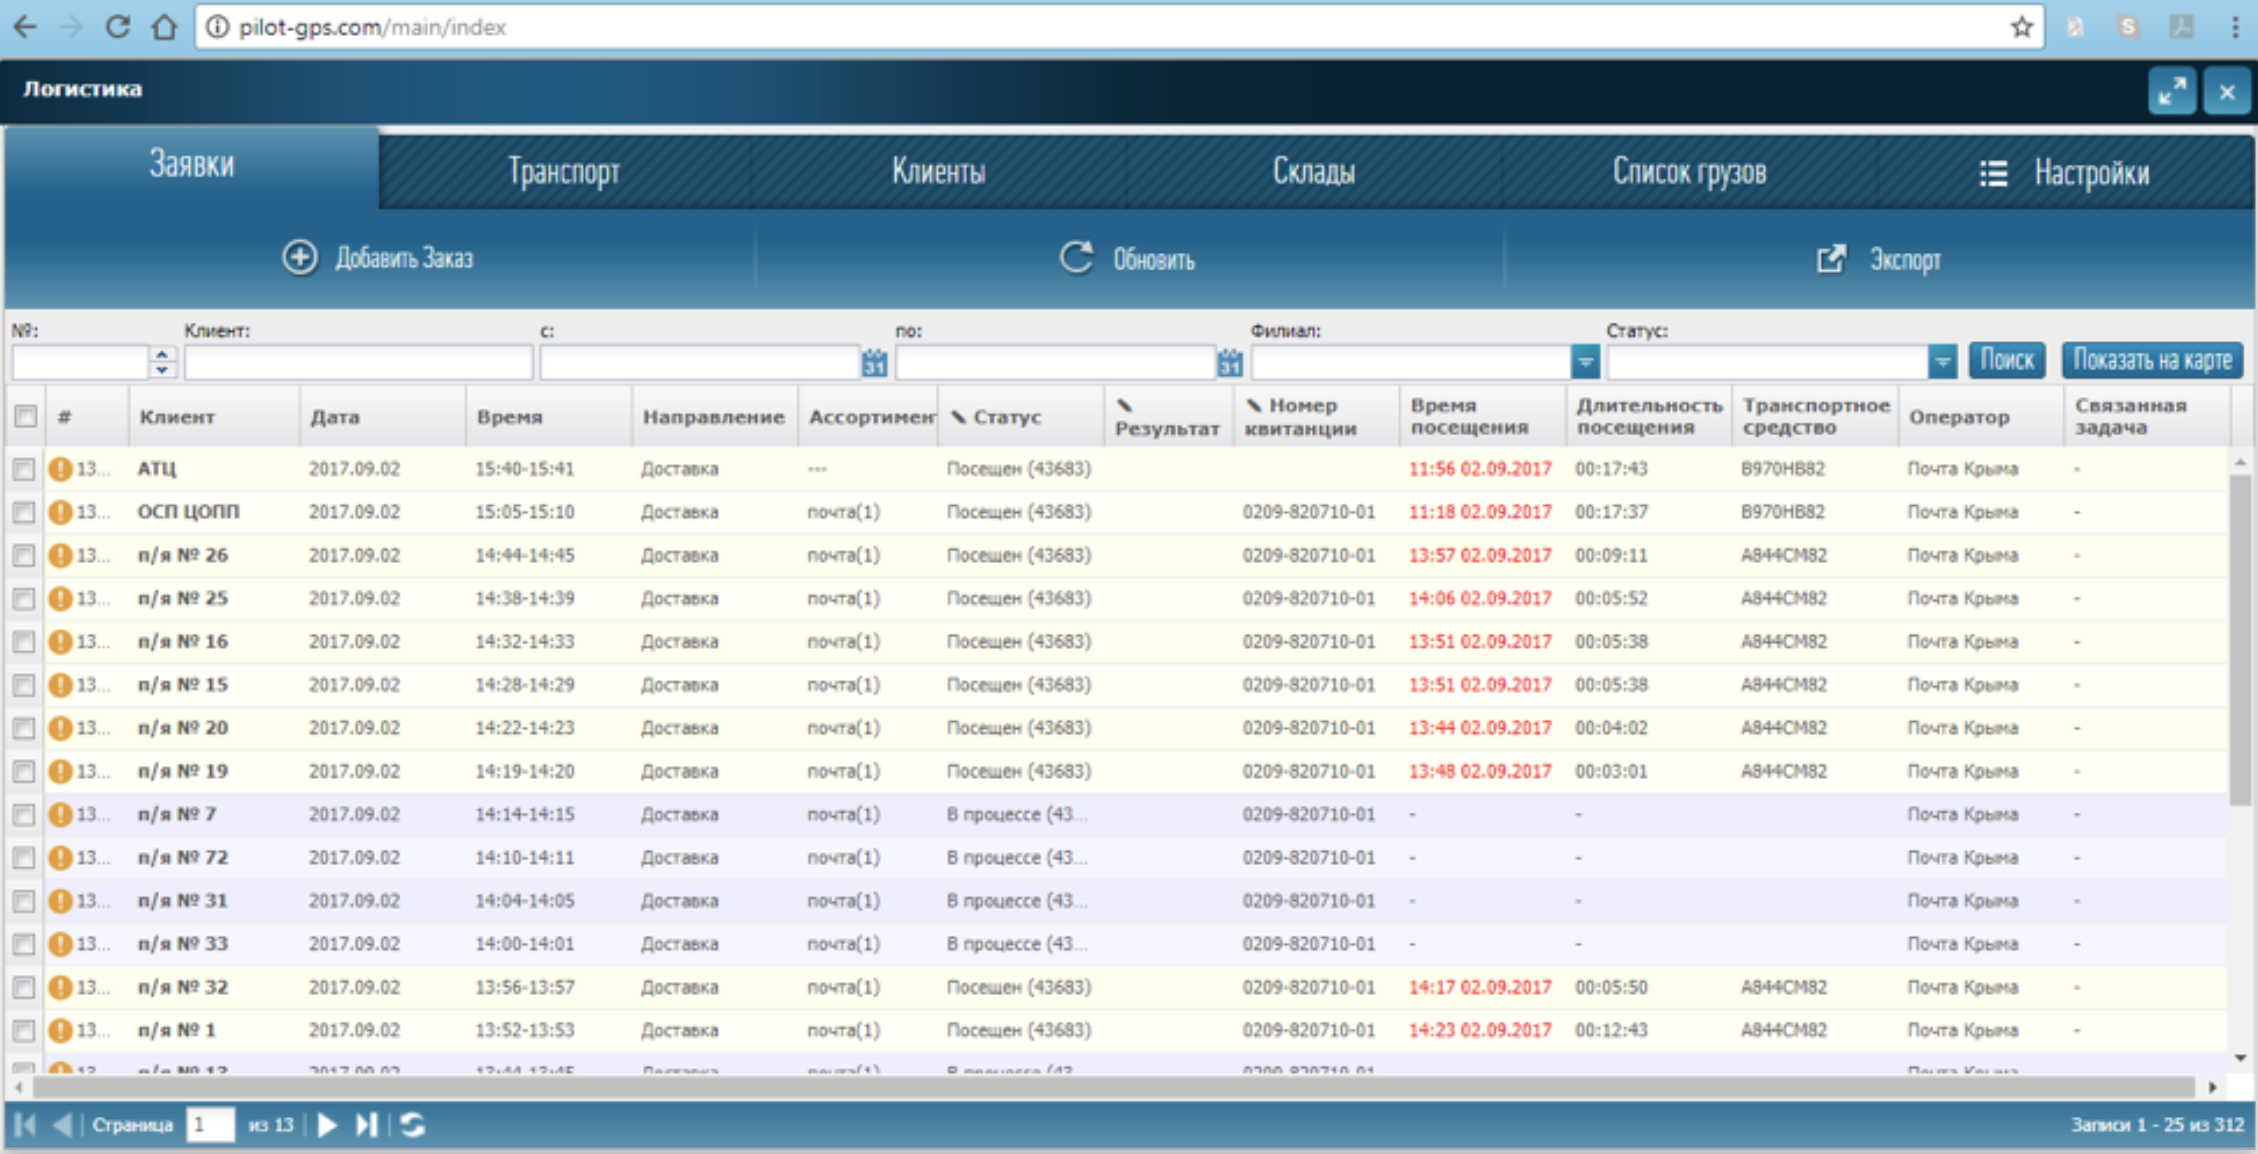Expand the Статус filter dropdown
2258x1154 pixels.
tap(1941, 362)
